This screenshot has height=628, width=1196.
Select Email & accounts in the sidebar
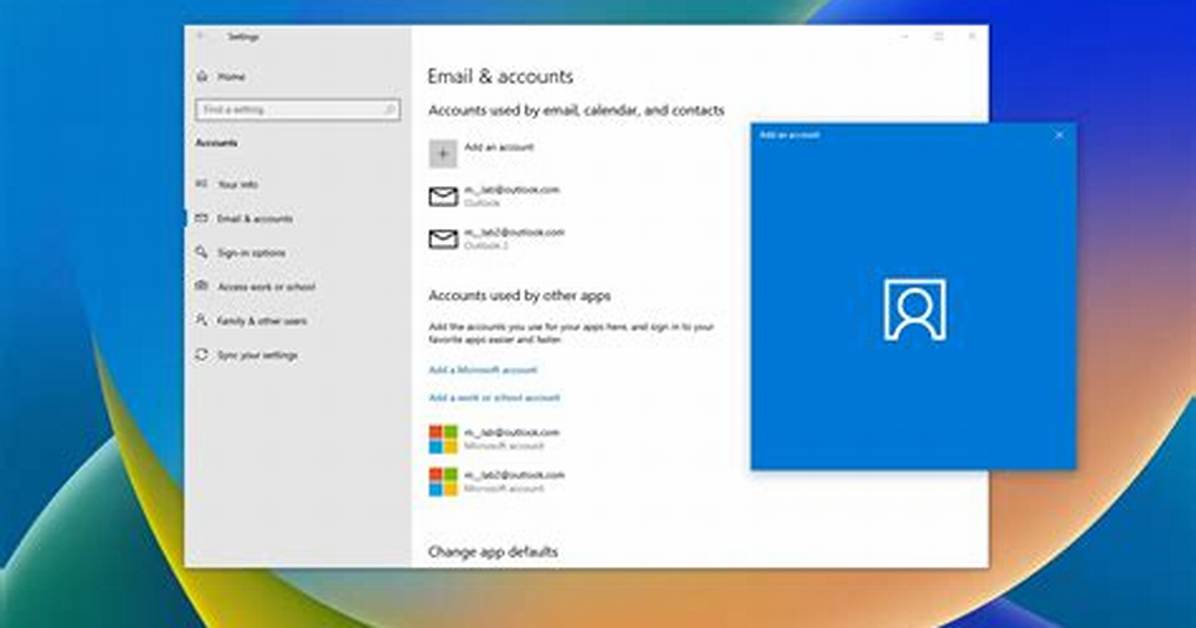pyautogui.click(x=255, y=219)
